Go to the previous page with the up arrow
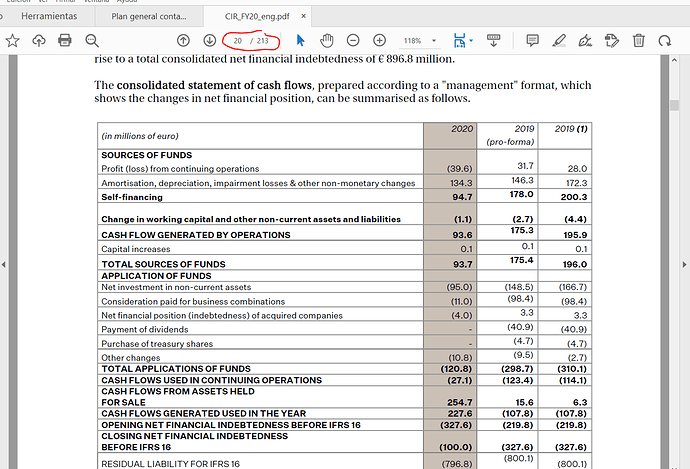Image resolution: width=690 pixels, height=469 pixels. 183,40
